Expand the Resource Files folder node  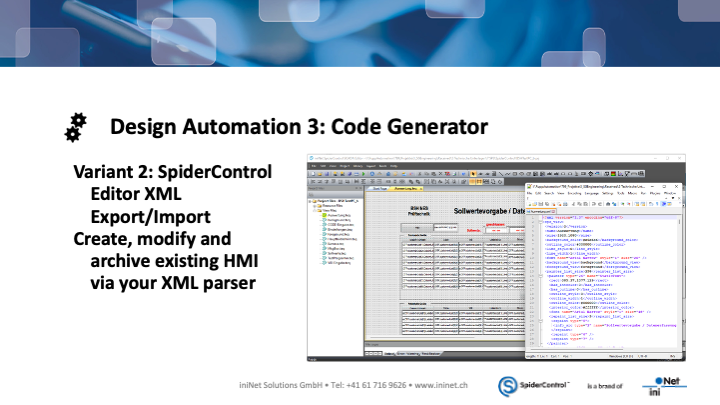[x=315, y=206]
